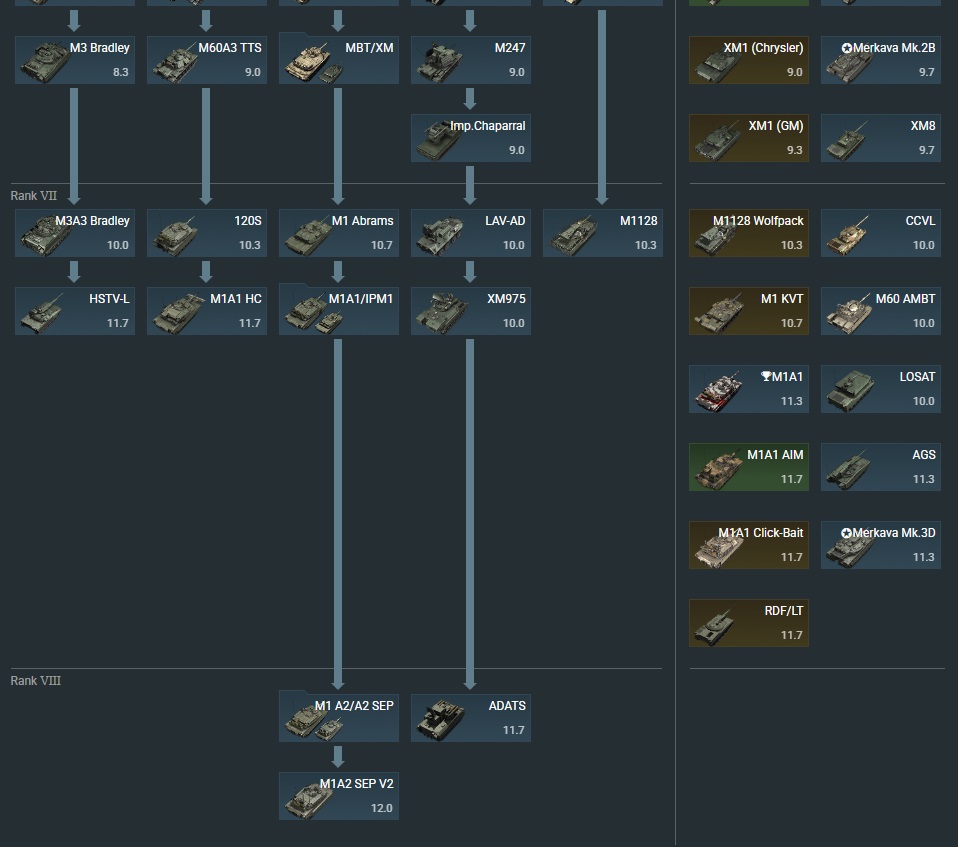Select the M1 Abrams card

coord(338,232)
